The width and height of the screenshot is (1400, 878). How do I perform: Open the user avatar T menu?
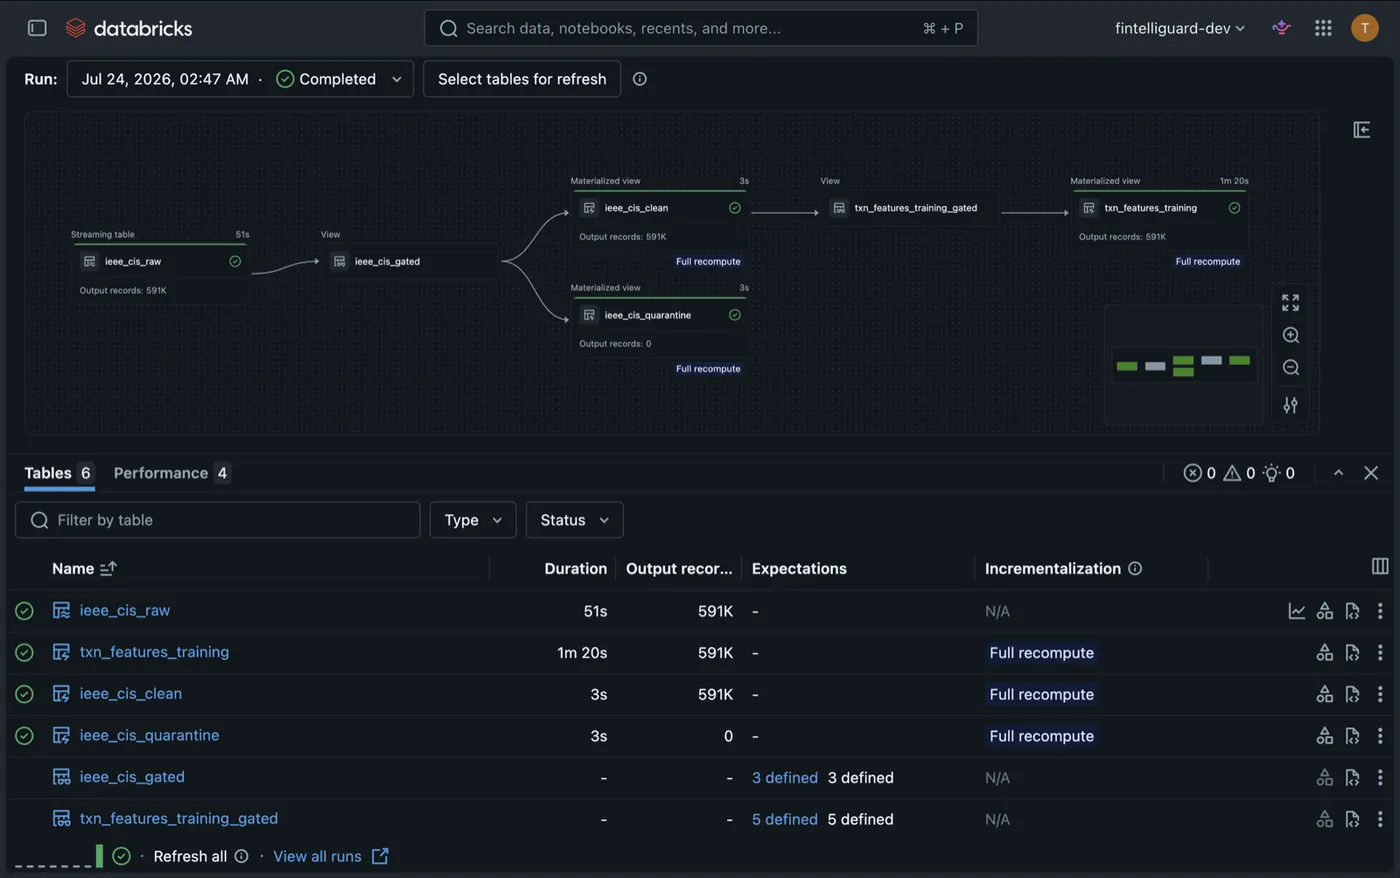pyautogui.click(x=1364, y=28)
